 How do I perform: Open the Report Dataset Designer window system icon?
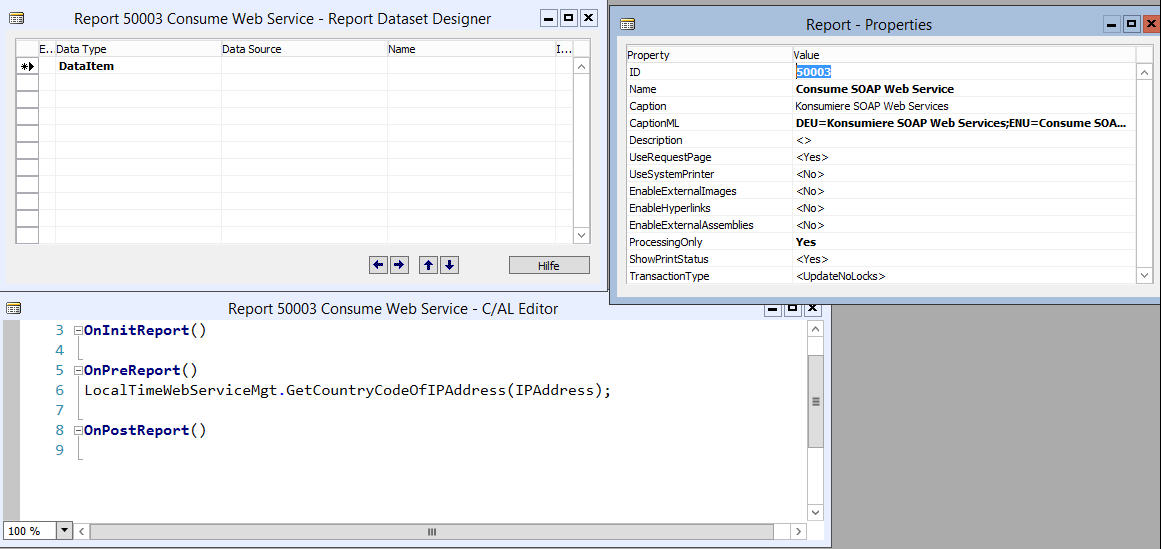click(x=15, y=19)
